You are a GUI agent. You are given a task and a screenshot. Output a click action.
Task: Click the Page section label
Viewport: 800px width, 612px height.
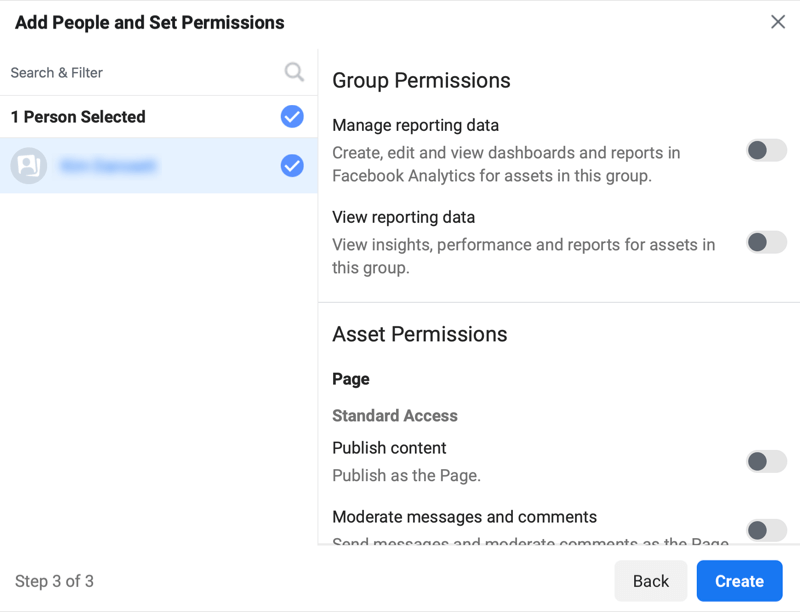click(351, 379)
